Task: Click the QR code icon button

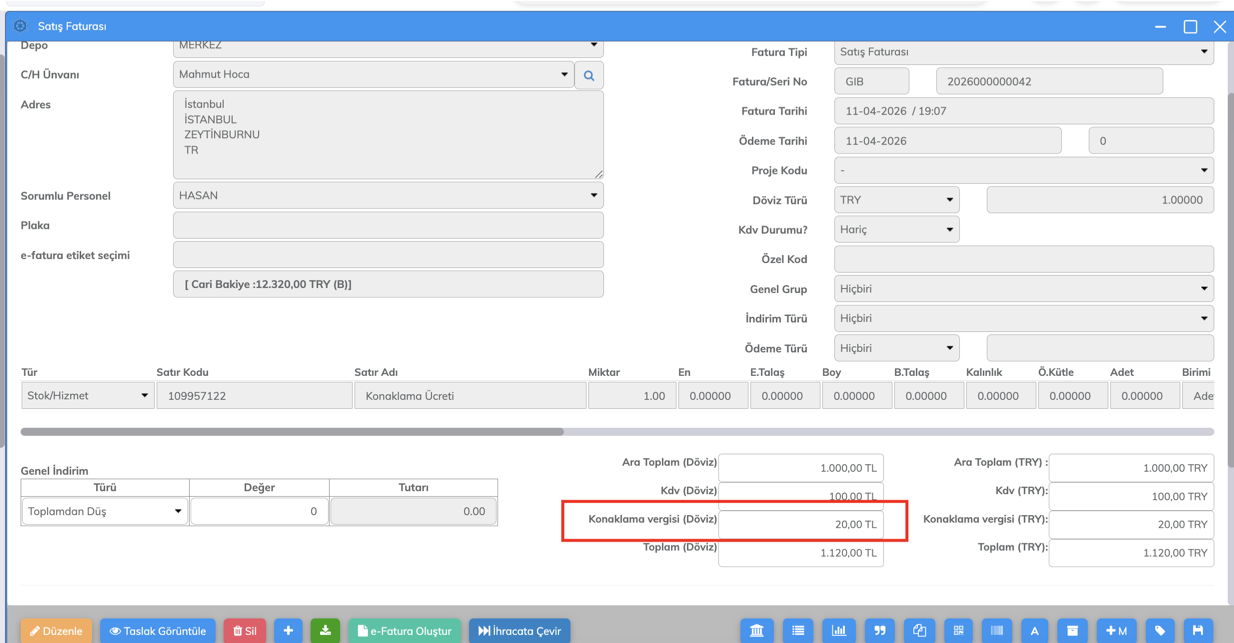Action: tap(958, 631)
